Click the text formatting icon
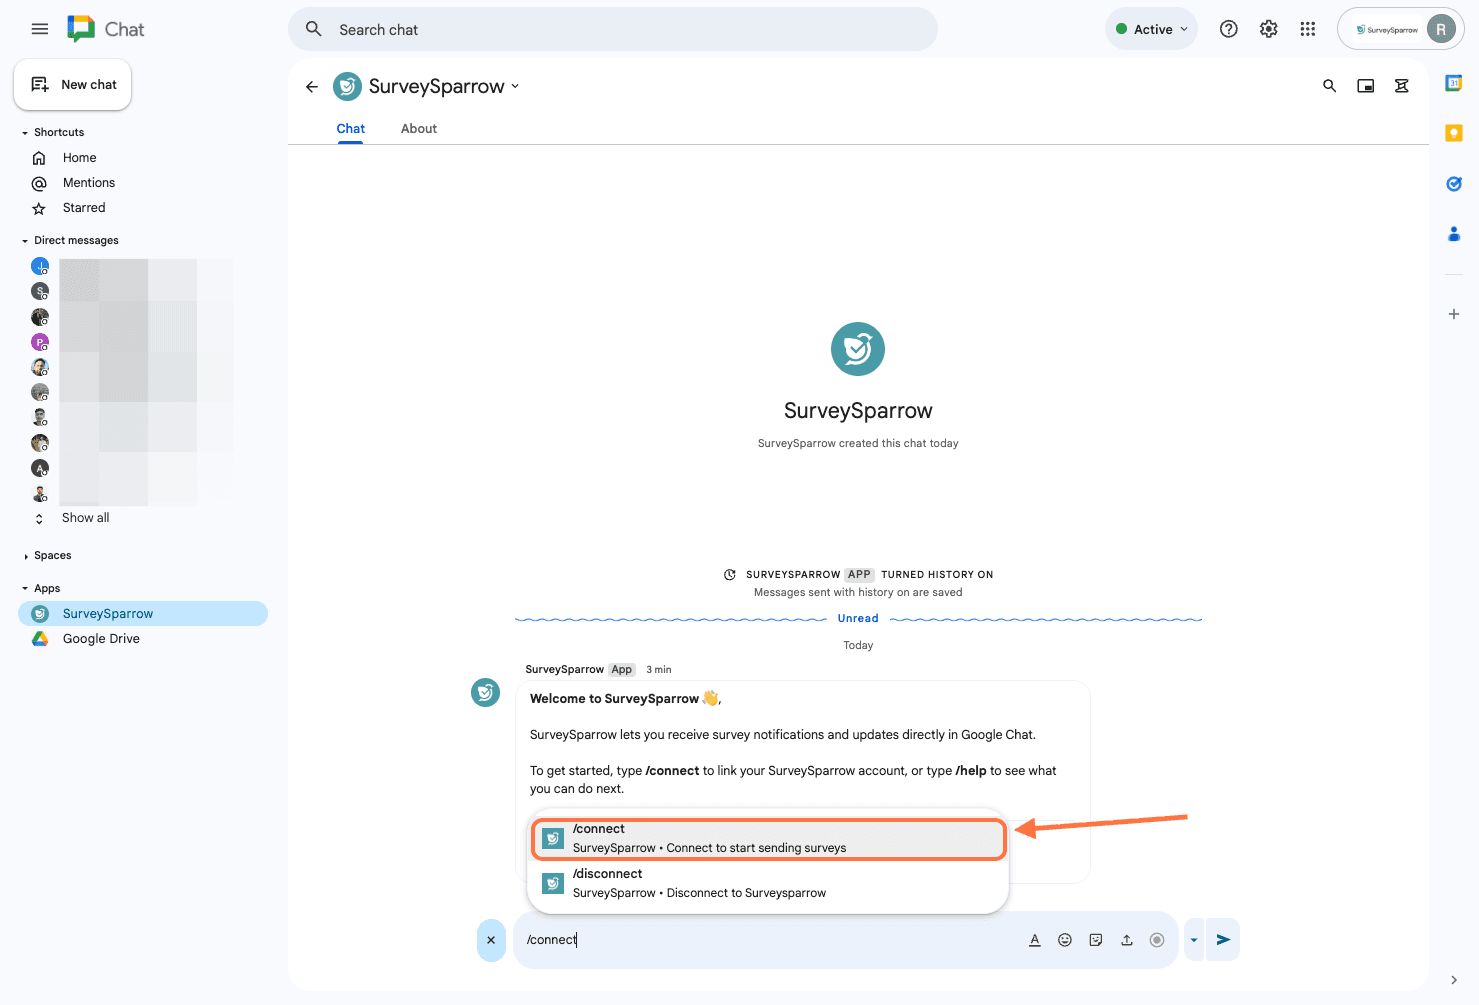Screen dimensions: 1479x1005 tap(1035, 940)
